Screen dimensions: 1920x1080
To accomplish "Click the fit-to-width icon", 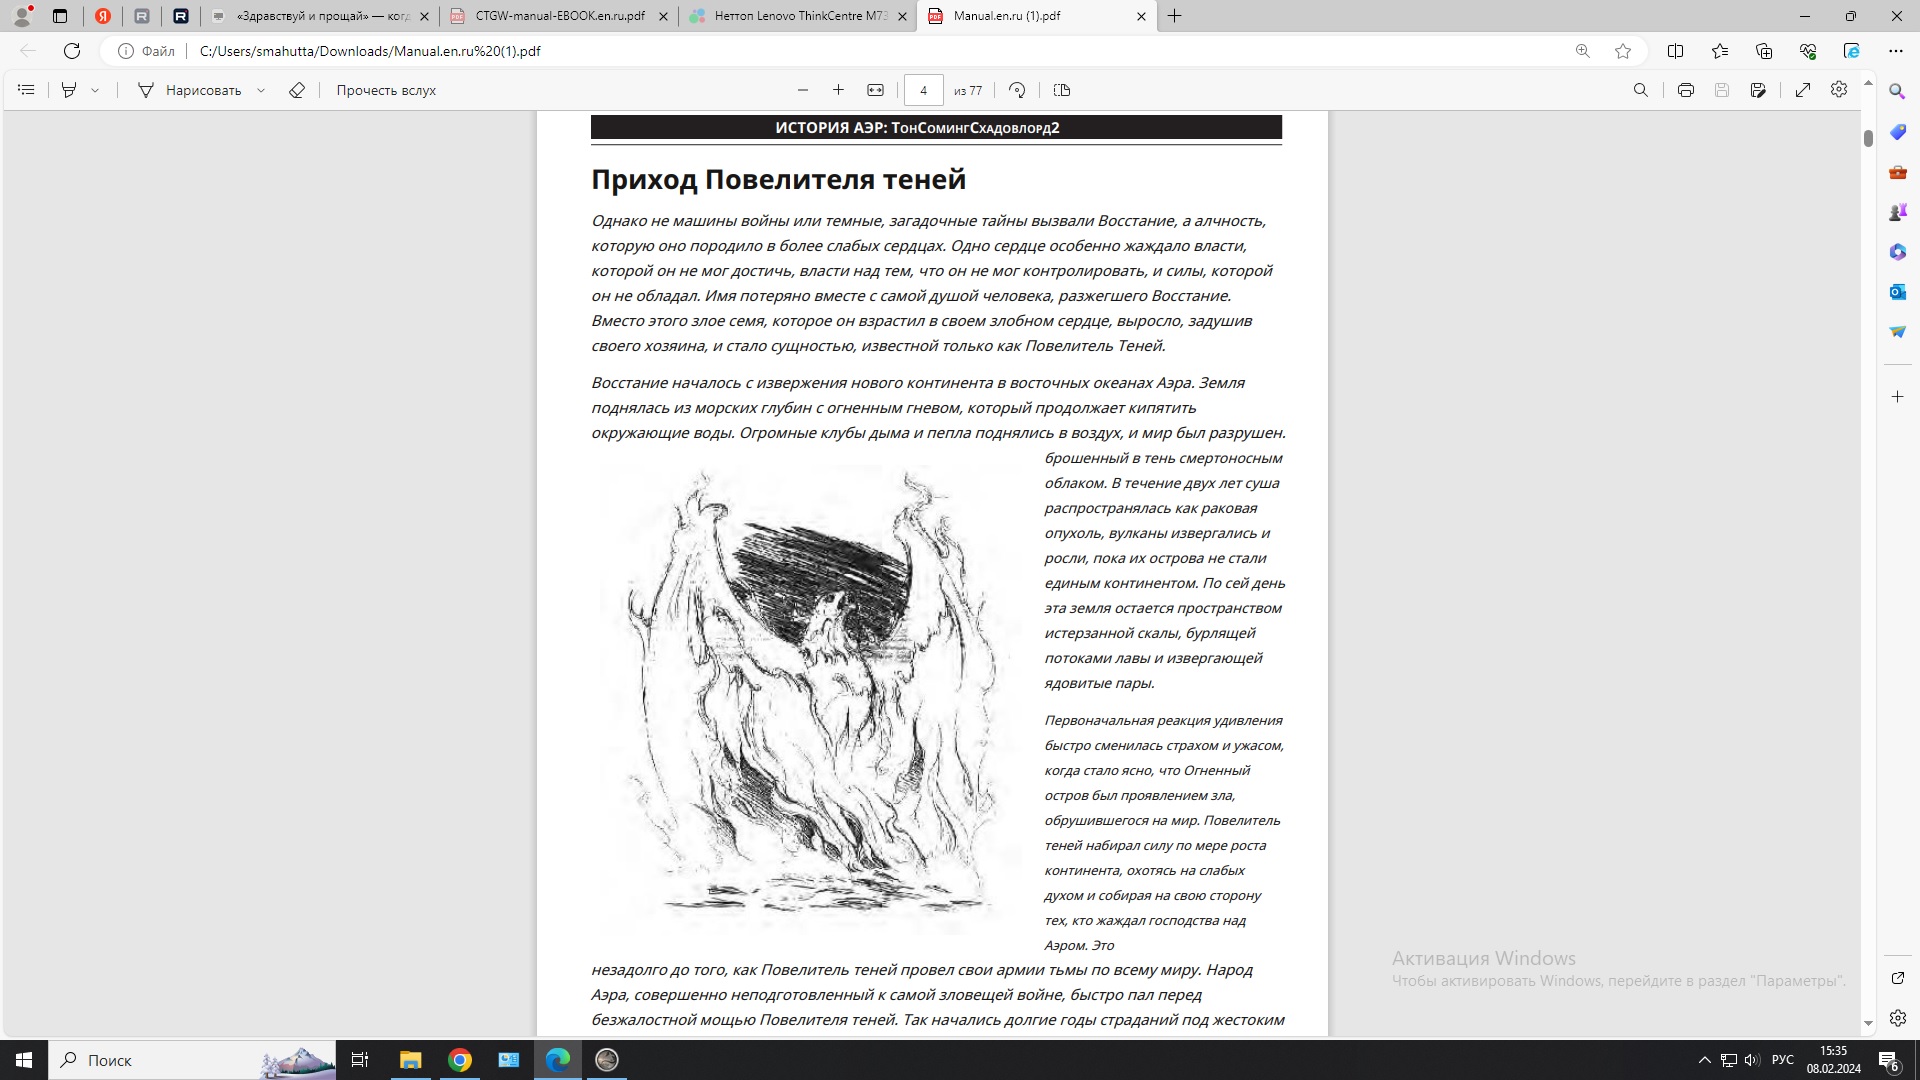I will coord(875,90).
